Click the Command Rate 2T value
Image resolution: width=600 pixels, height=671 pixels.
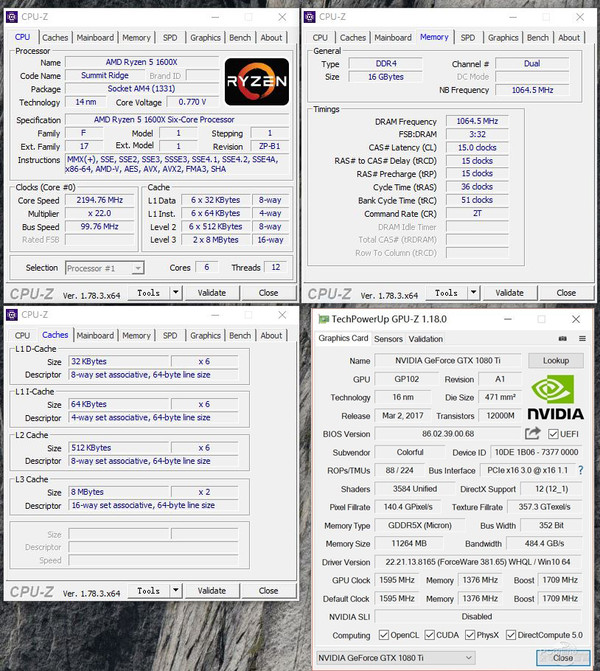pyautogui.click(x=477, y=214)
